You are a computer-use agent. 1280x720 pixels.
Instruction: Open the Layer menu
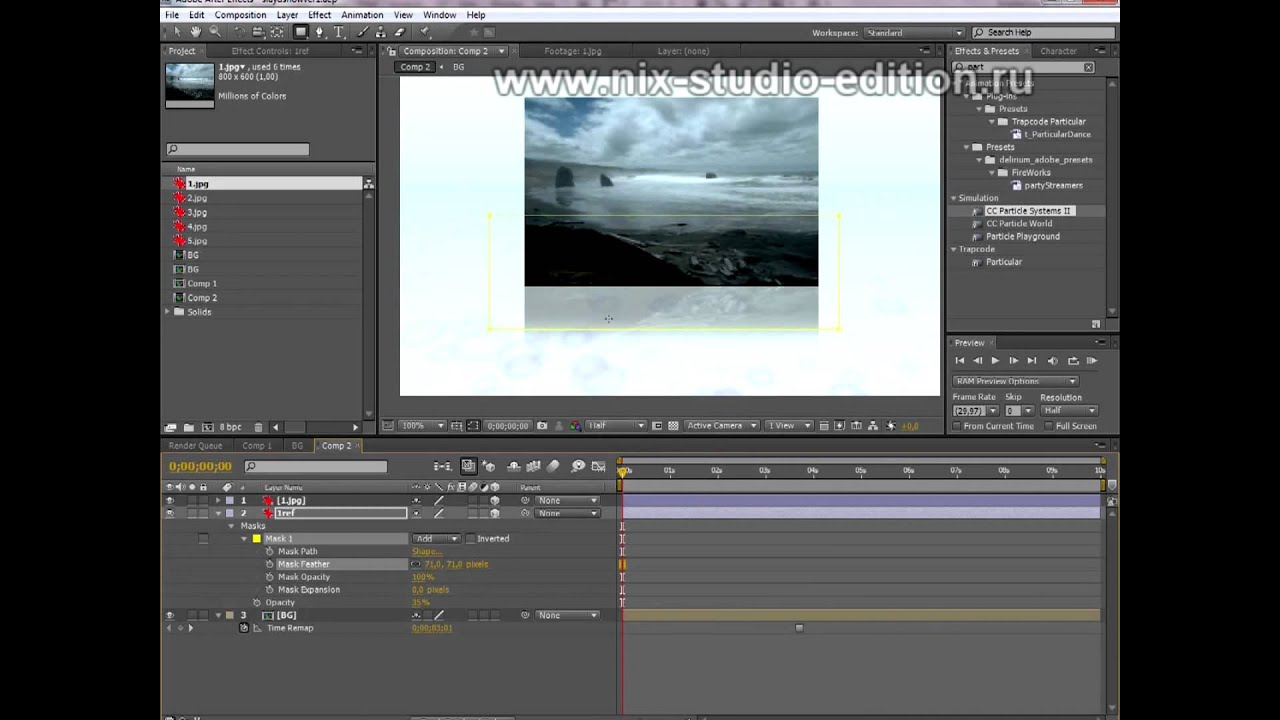(x=287, y=15)
